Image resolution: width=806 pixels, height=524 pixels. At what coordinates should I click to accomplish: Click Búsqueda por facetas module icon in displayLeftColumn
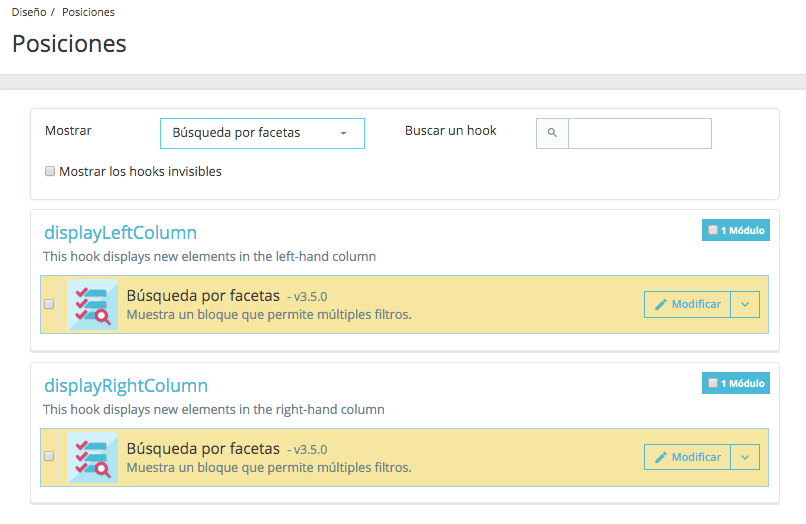(93, 304)
